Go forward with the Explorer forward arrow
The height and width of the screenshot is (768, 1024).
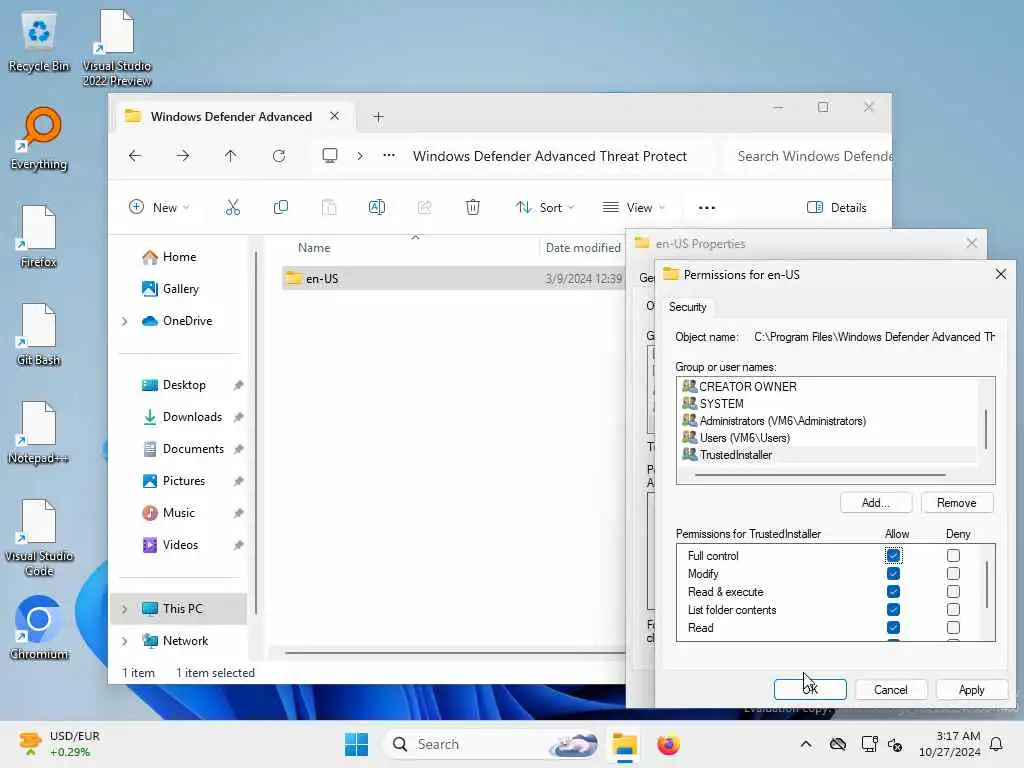(x=183, y=156)
